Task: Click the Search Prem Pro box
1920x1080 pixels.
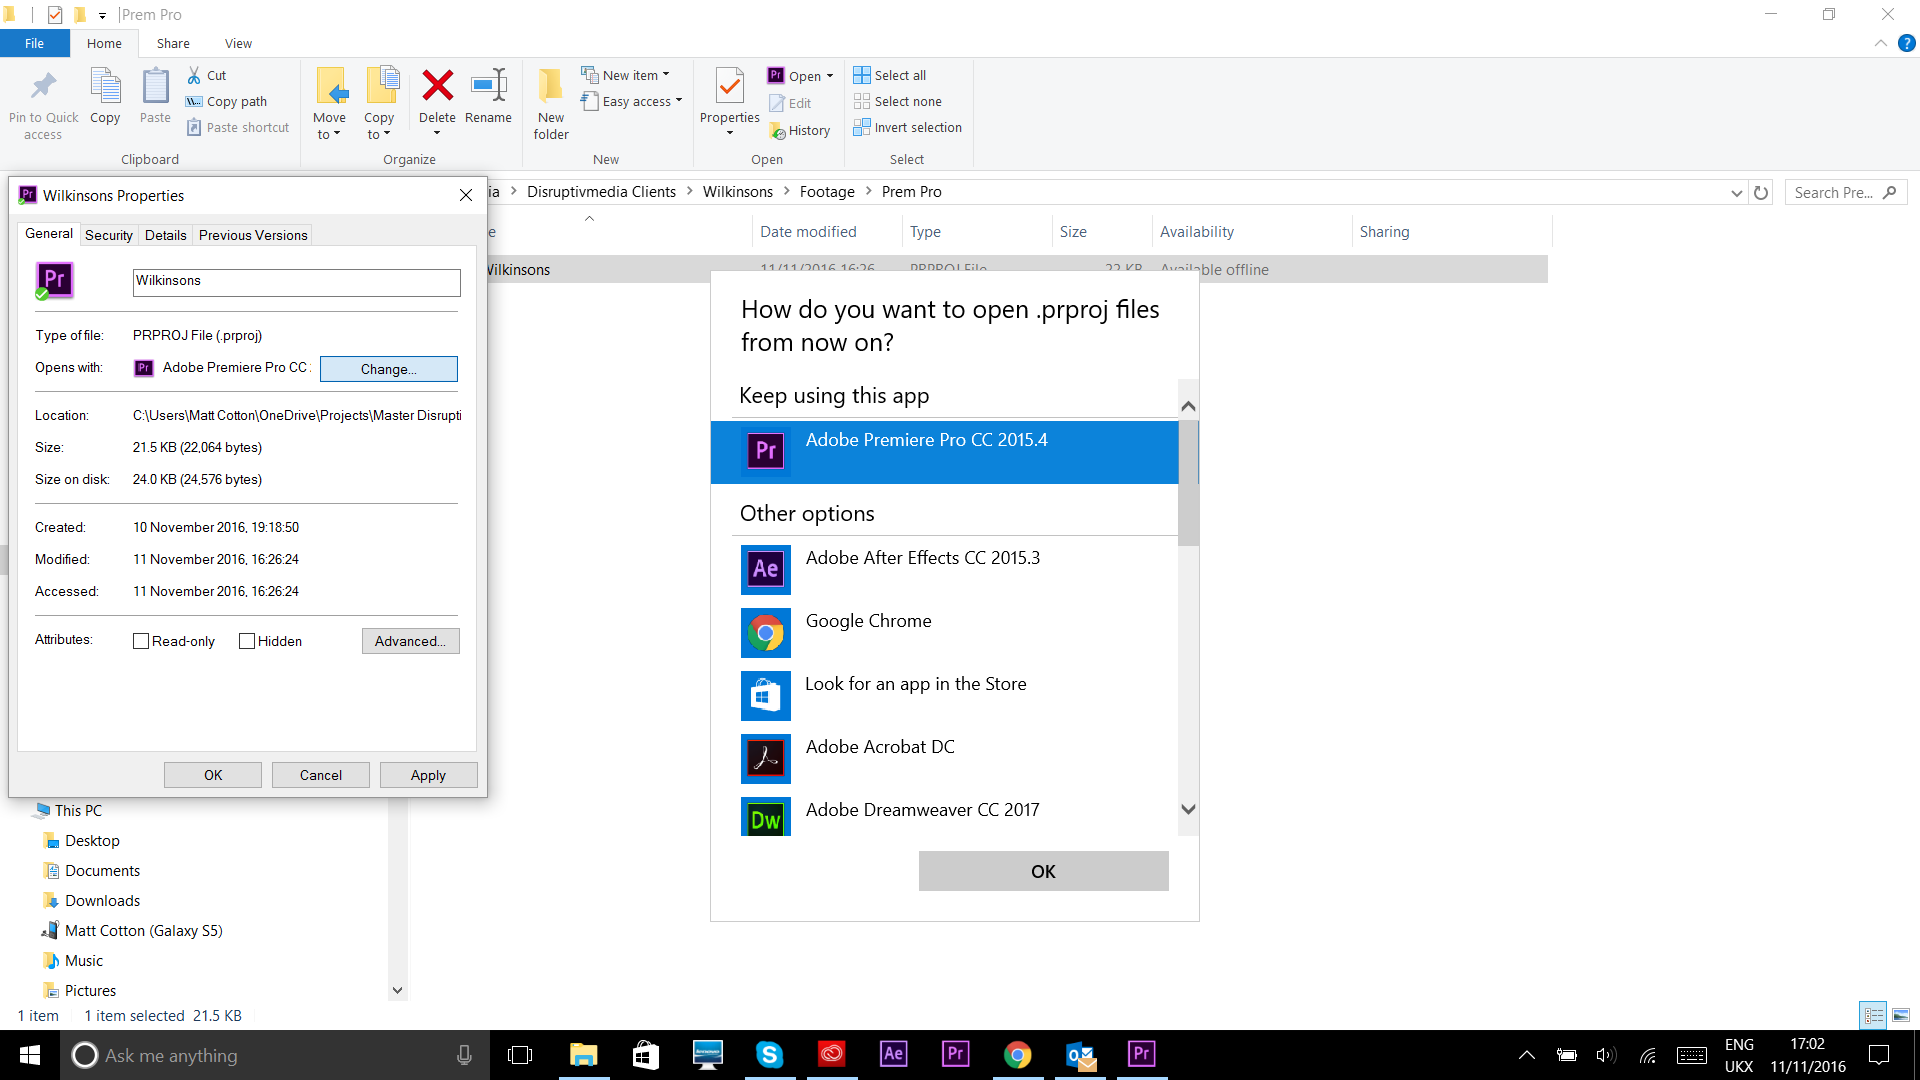Action: [x=1846, y=193]
